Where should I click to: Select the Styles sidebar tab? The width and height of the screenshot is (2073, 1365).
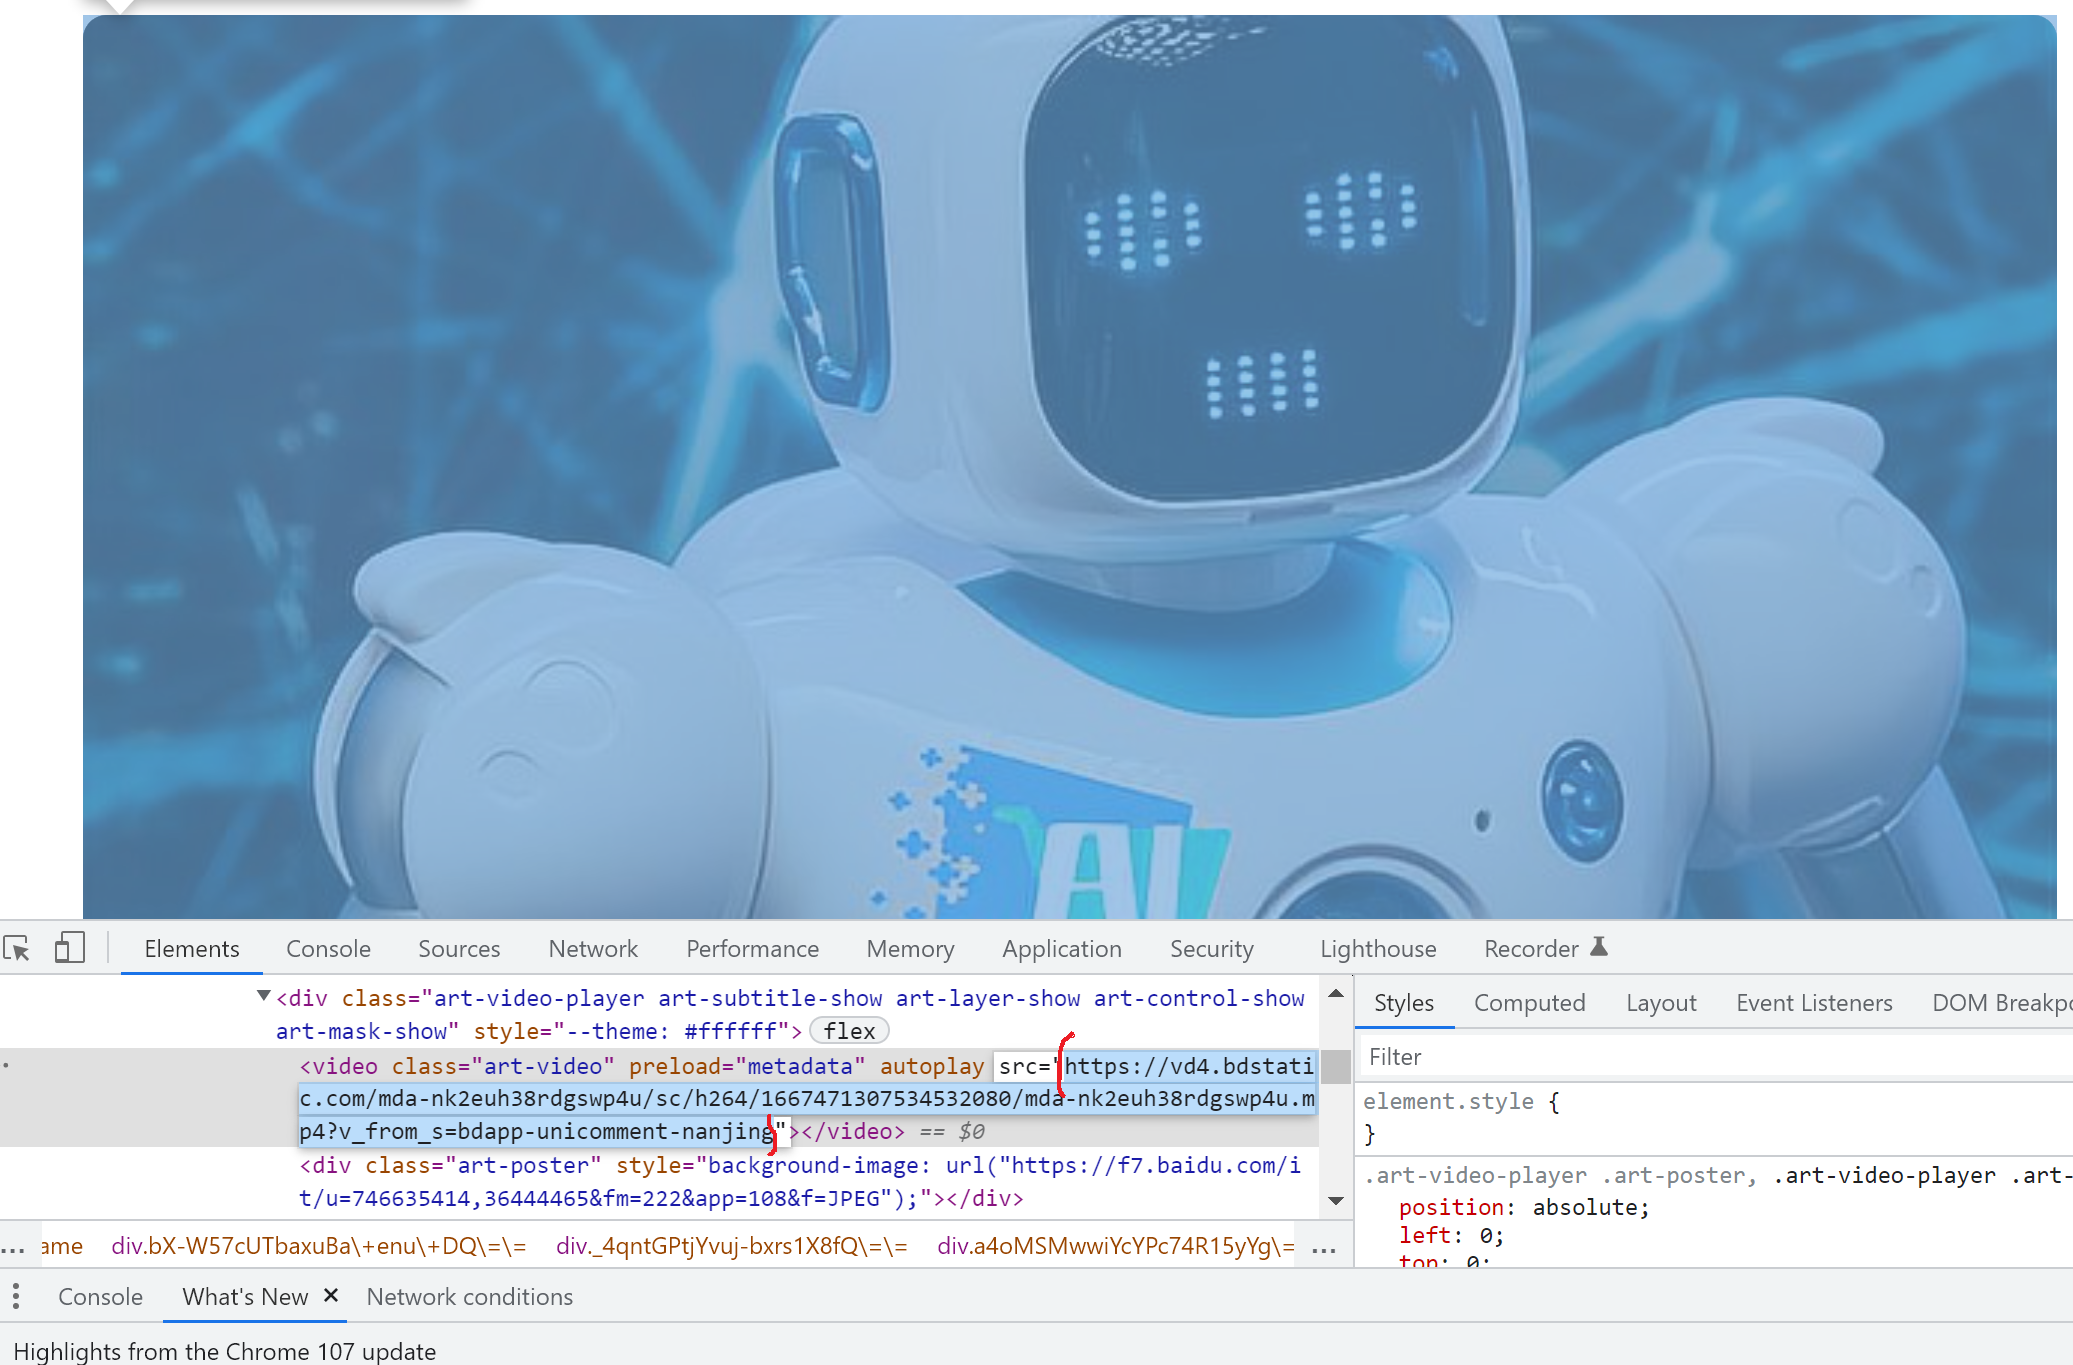pos(1403,1003)
